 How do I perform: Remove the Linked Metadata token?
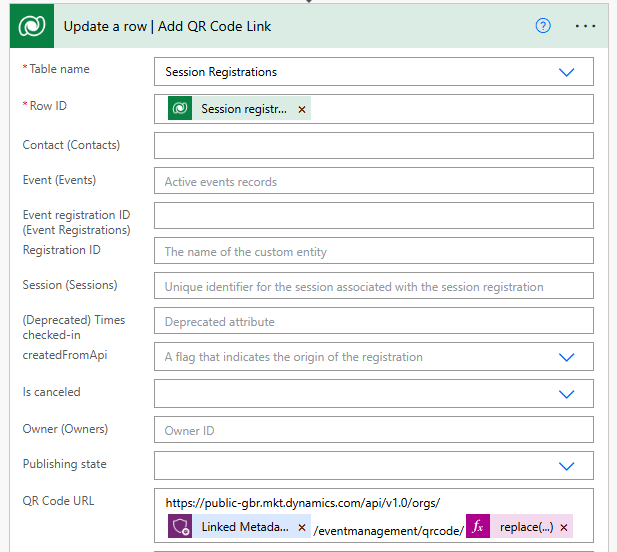(302, 527)
